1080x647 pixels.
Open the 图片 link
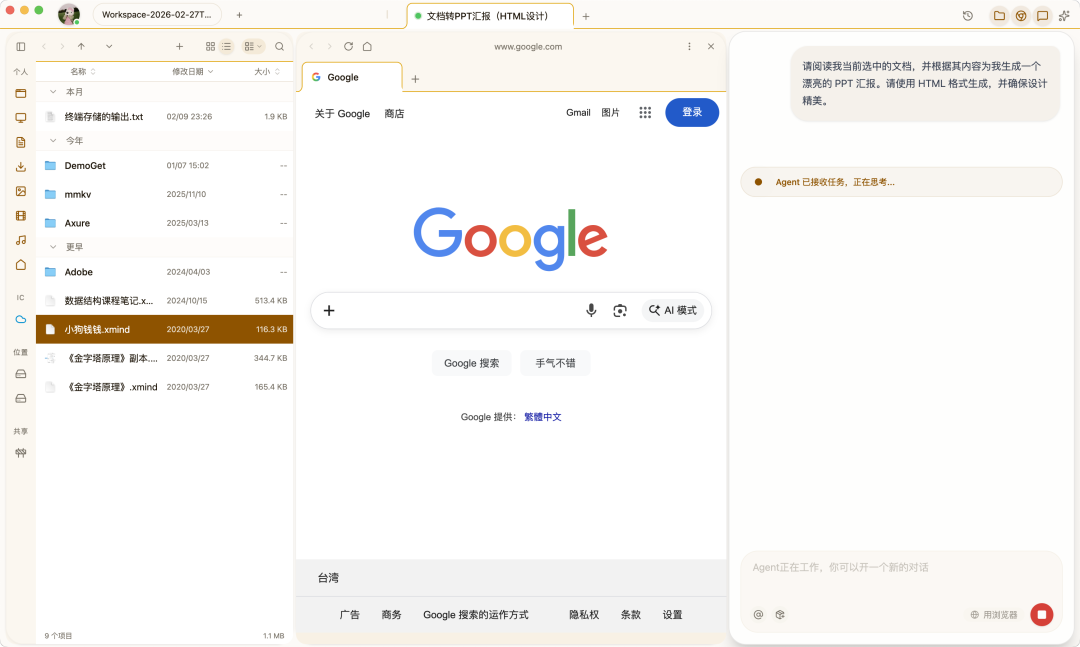(610, 112)
